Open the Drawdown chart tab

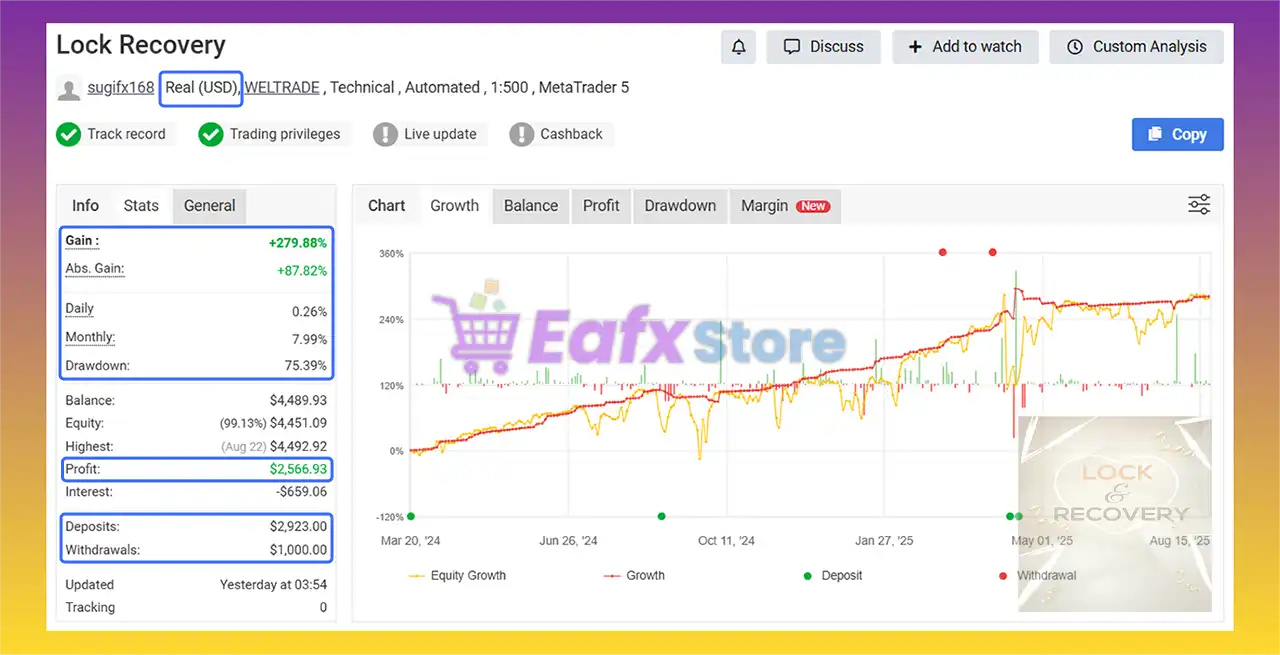[680, 206]
